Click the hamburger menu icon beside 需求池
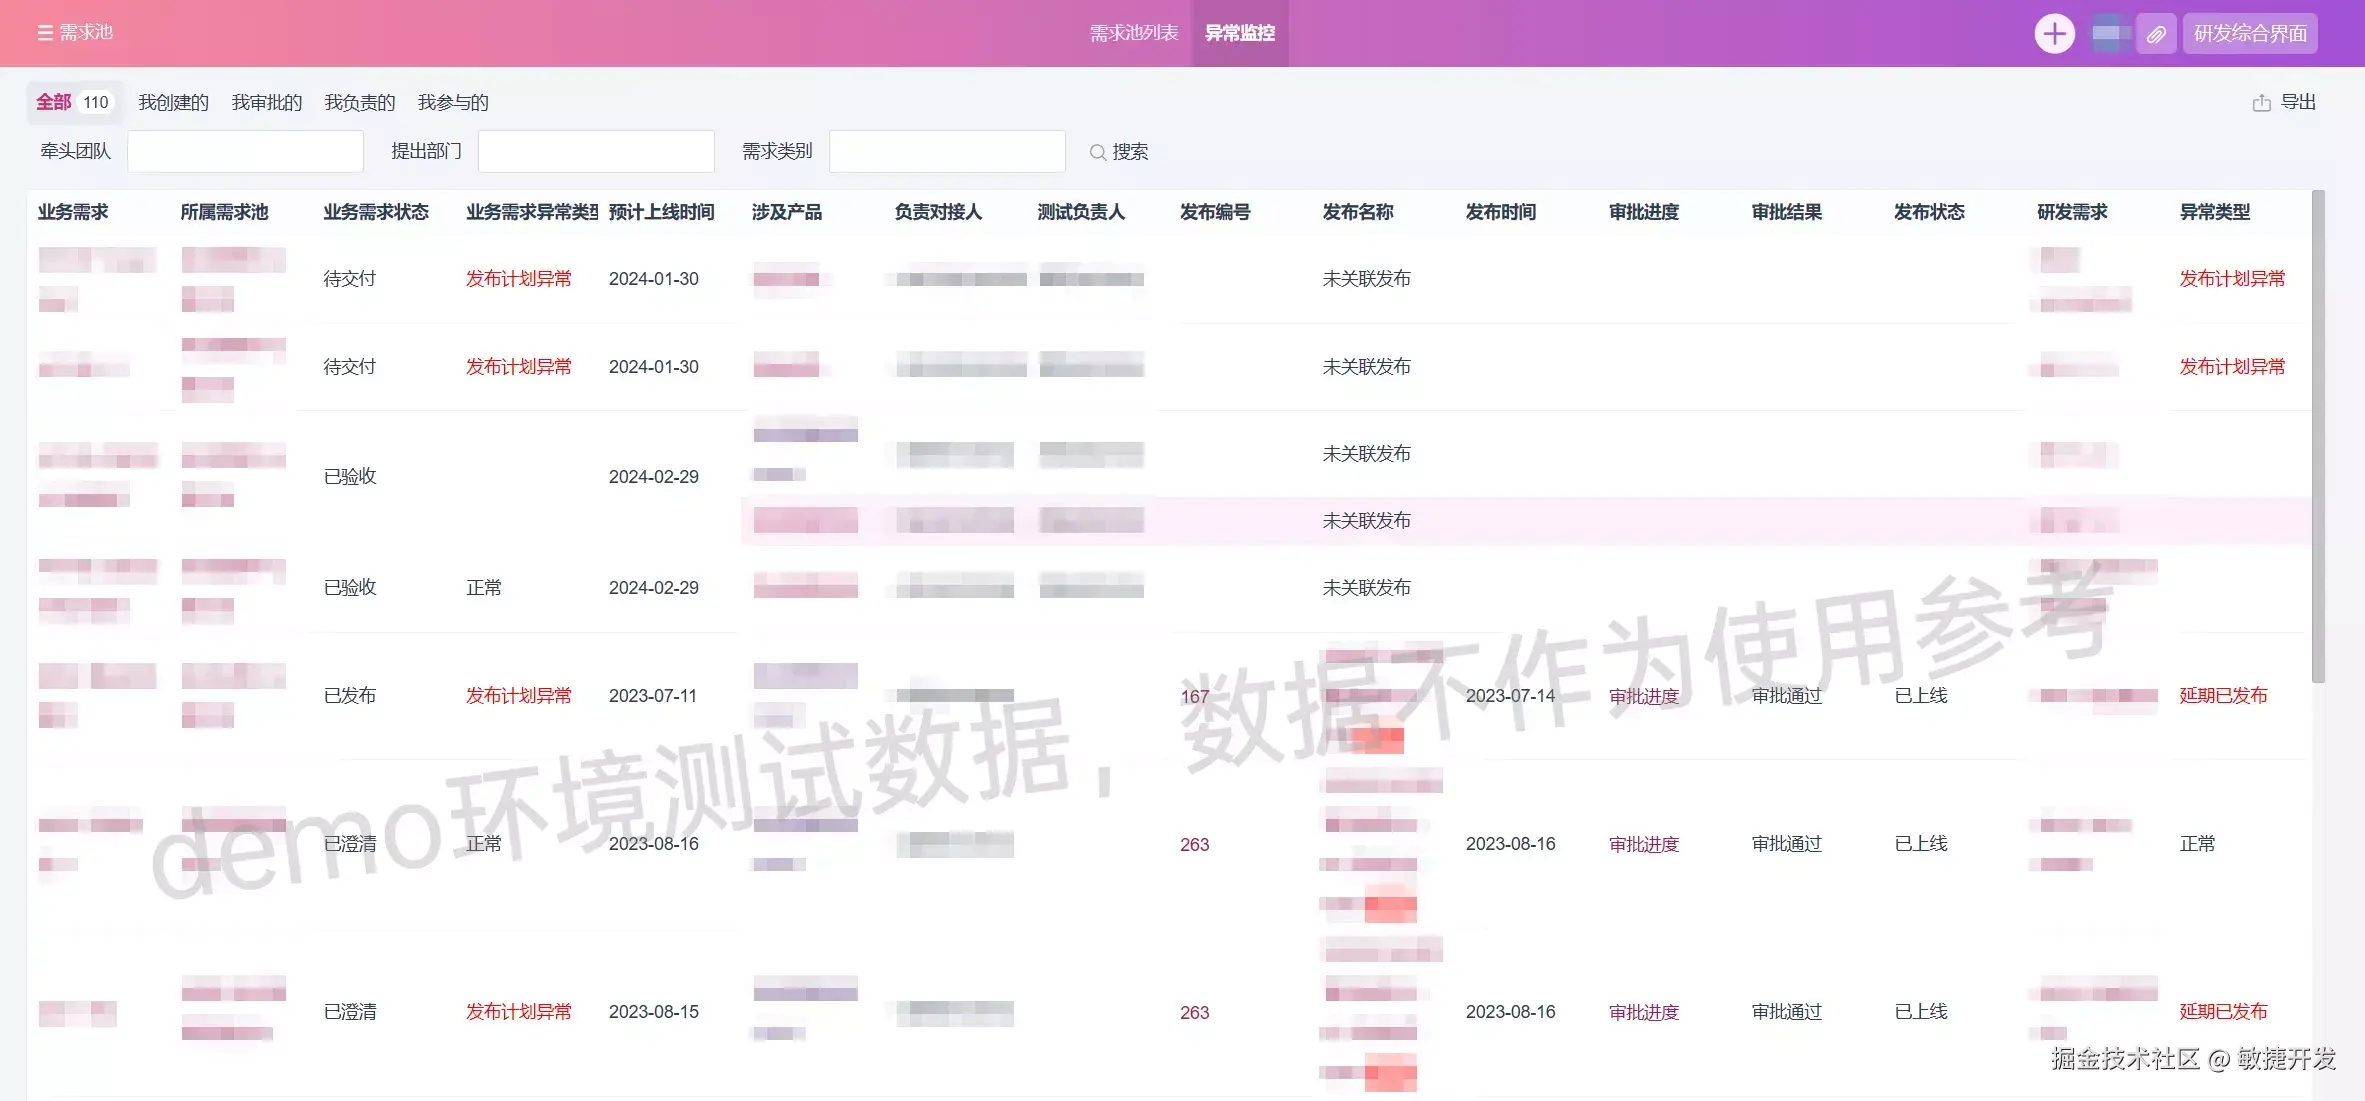 coord(44,33)
